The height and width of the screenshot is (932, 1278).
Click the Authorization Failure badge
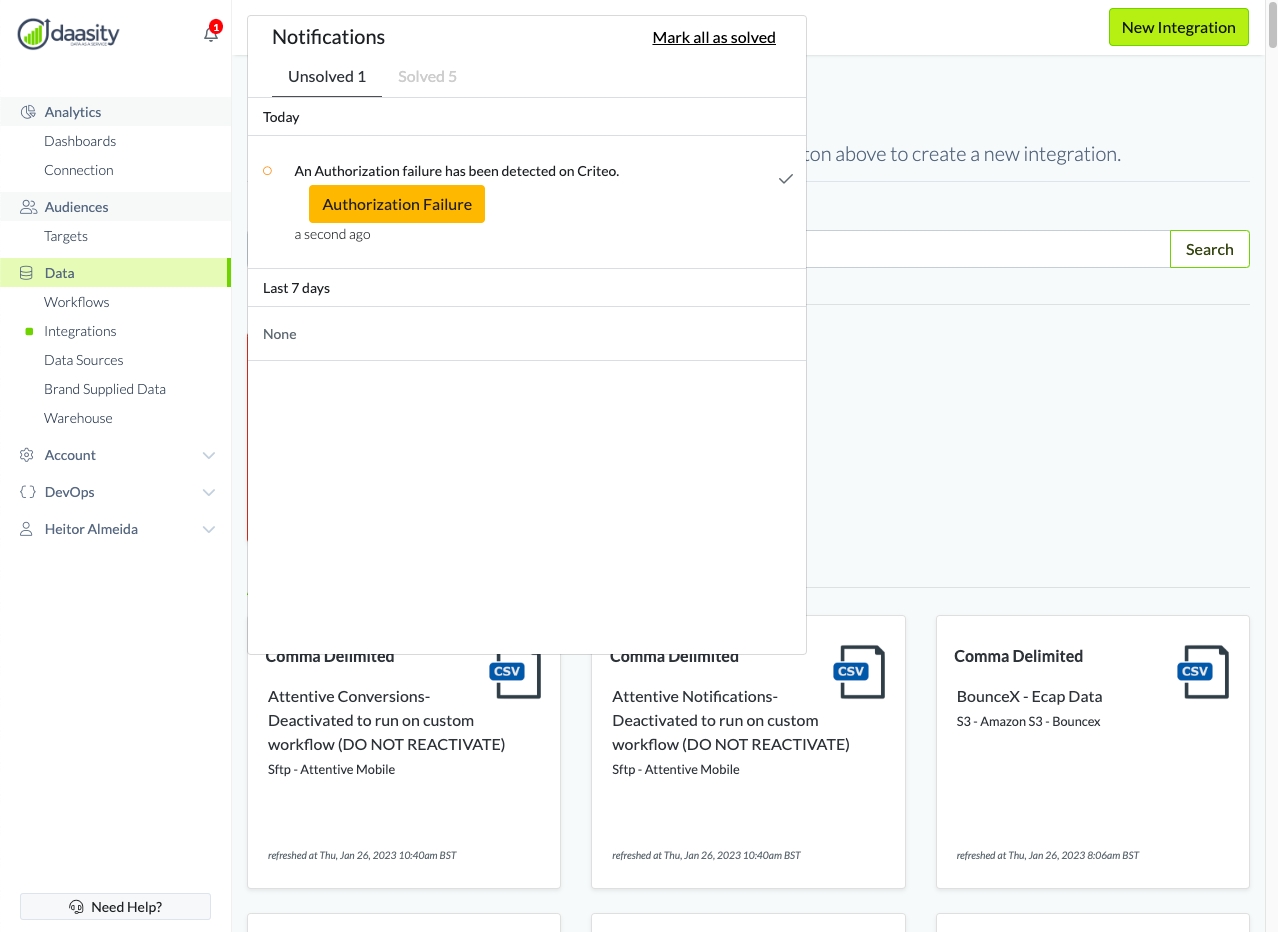(x=397, y=204)
